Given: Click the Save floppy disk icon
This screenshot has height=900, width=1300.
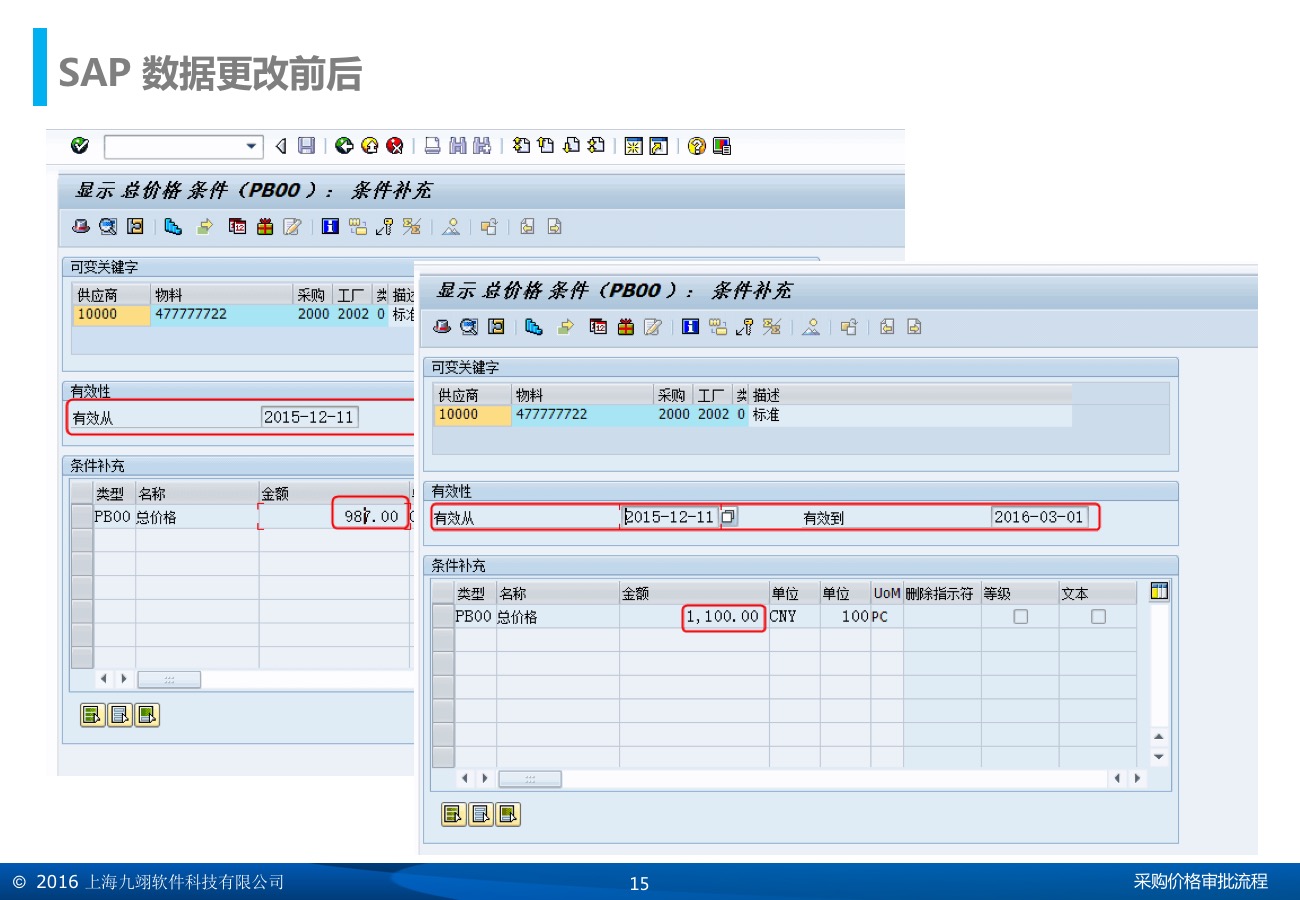Looking at the screenshot, I should (x=306, y=146).
